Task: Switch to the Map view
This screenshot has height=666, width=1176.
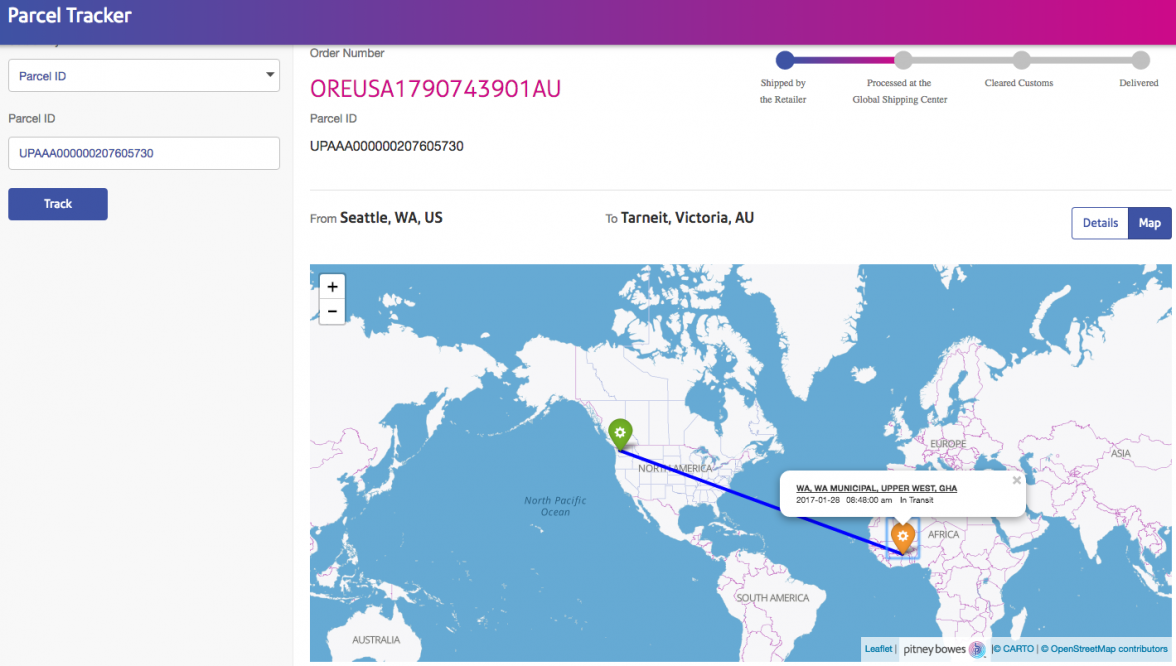Action: [x=1149, y=223]
